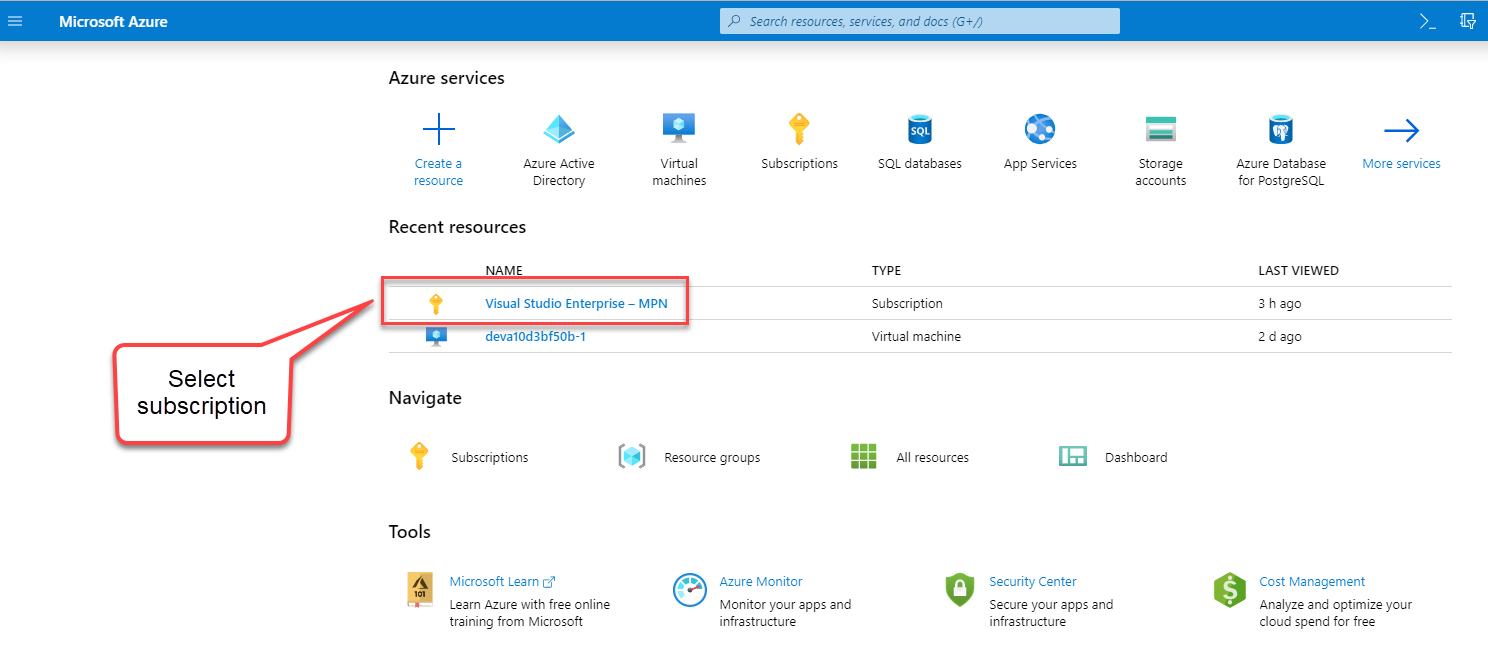
Task: Open Microsoft Learn link
Action: coord(502,581)
